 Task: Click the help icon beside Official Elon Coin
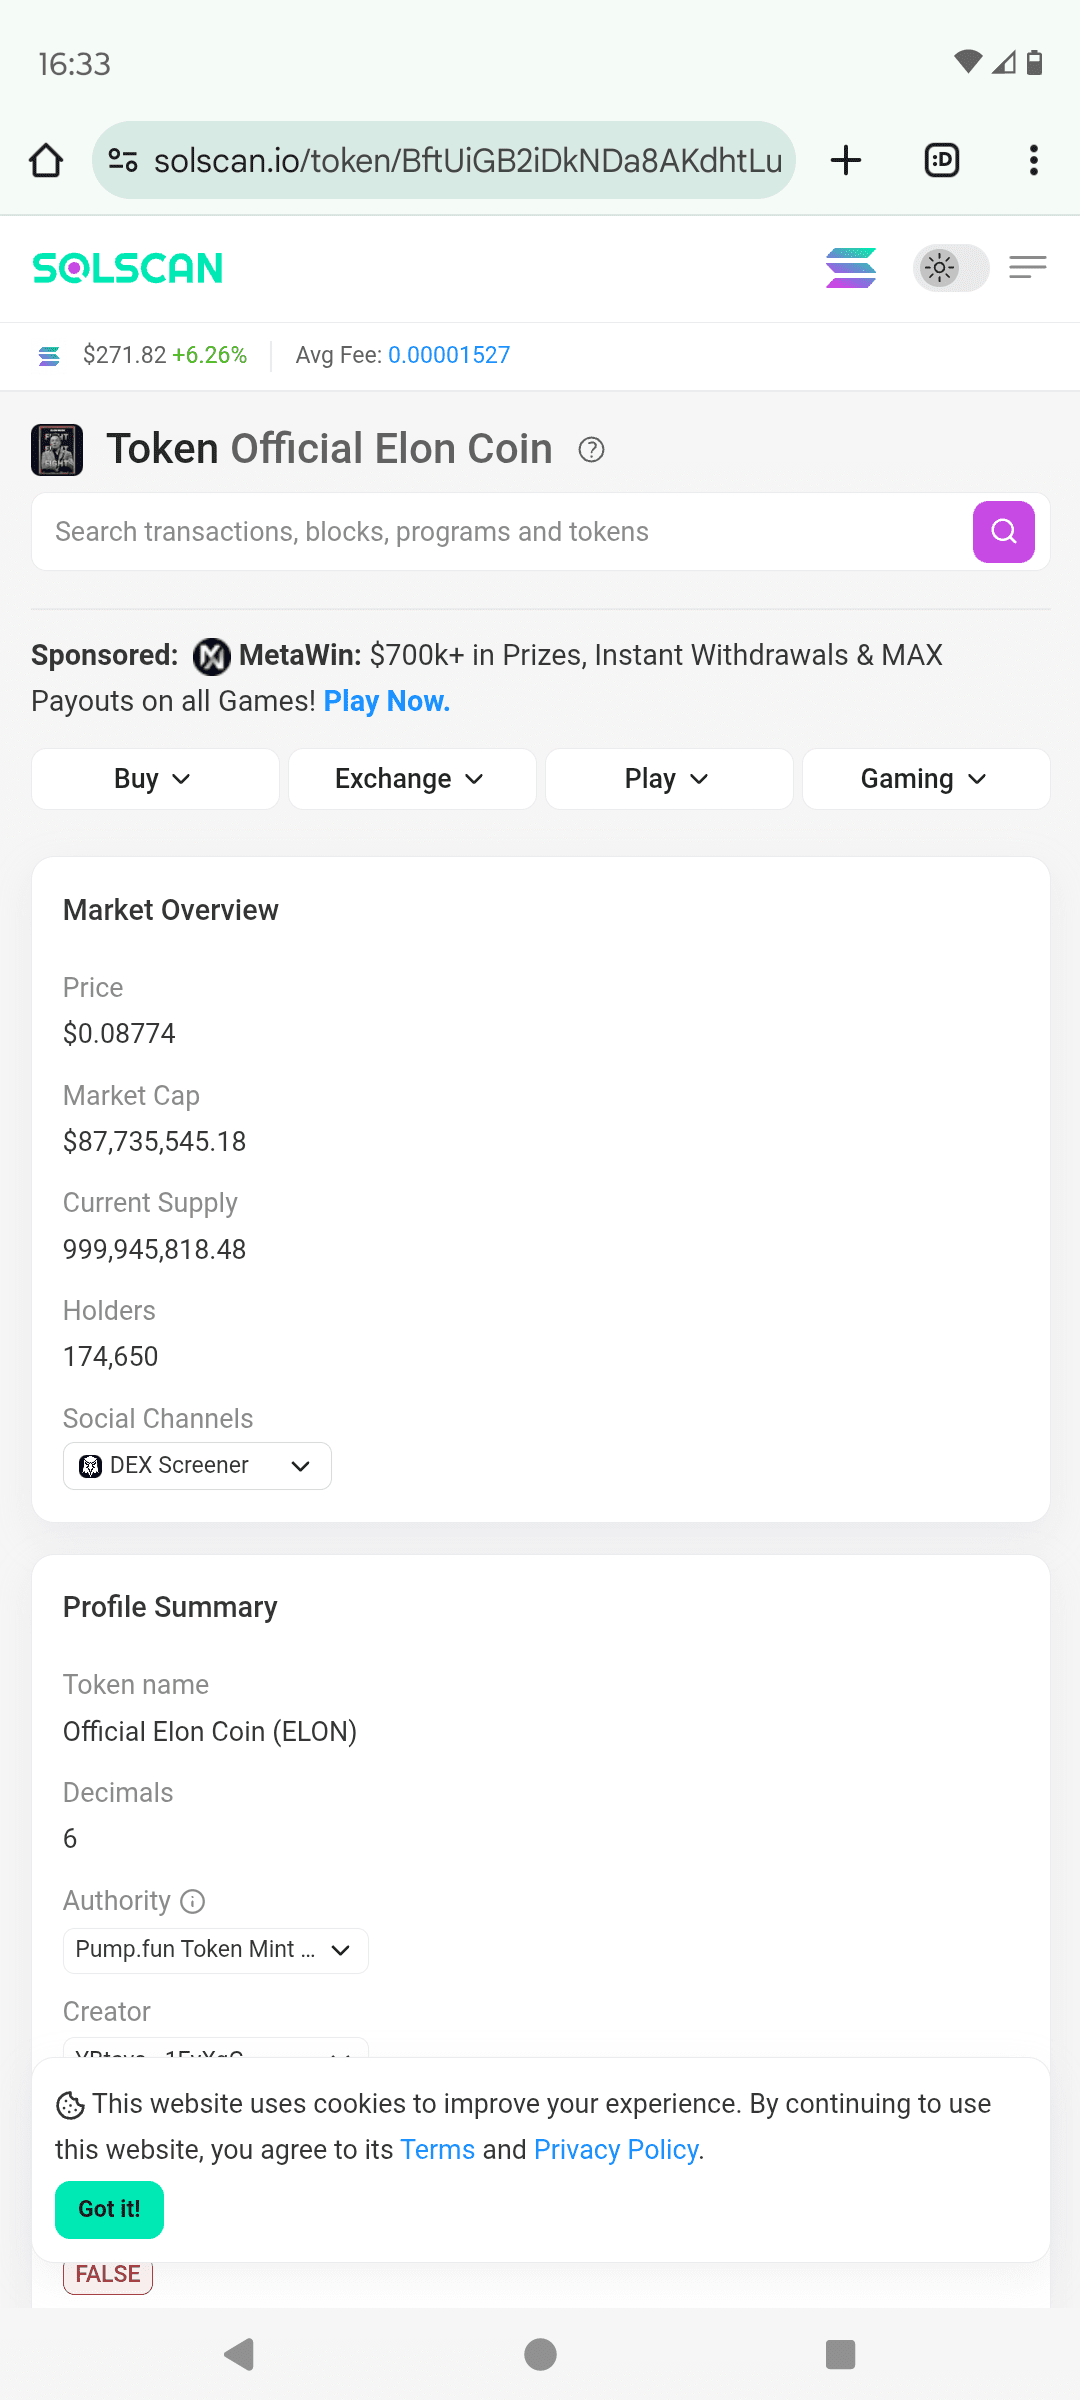[592, 450]
